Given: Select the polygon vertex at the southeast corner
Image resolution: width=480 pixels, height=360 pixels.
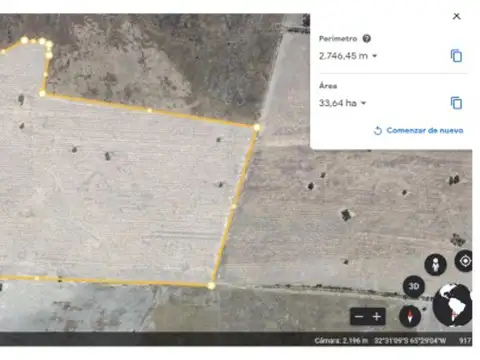Looking at the screenshot, I should tap(211, 286).
